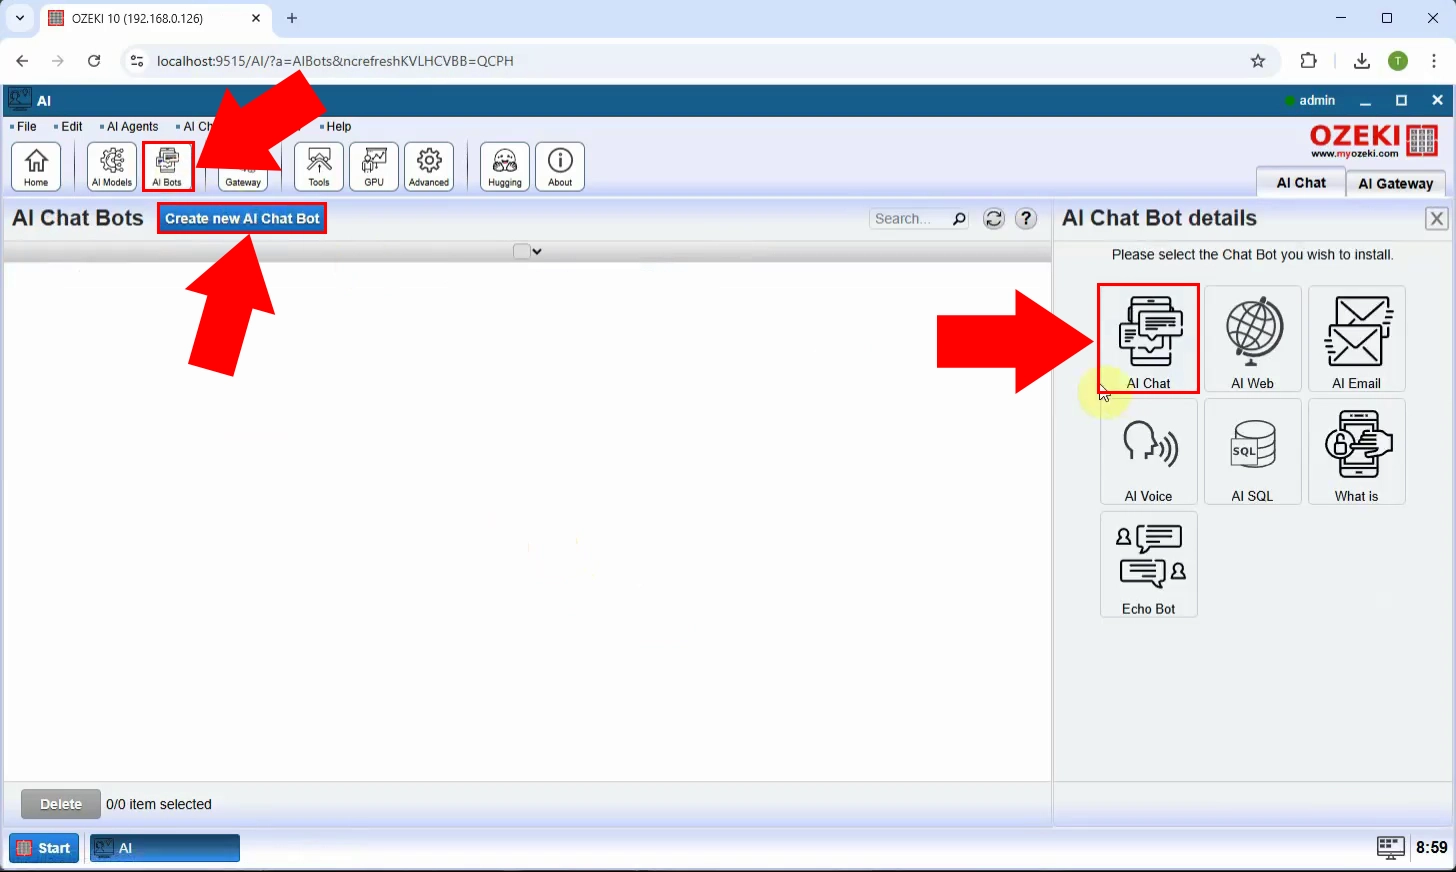Open browser downloads icon
Viewport: 1456px width, 872px height.
pos(1362,61)
